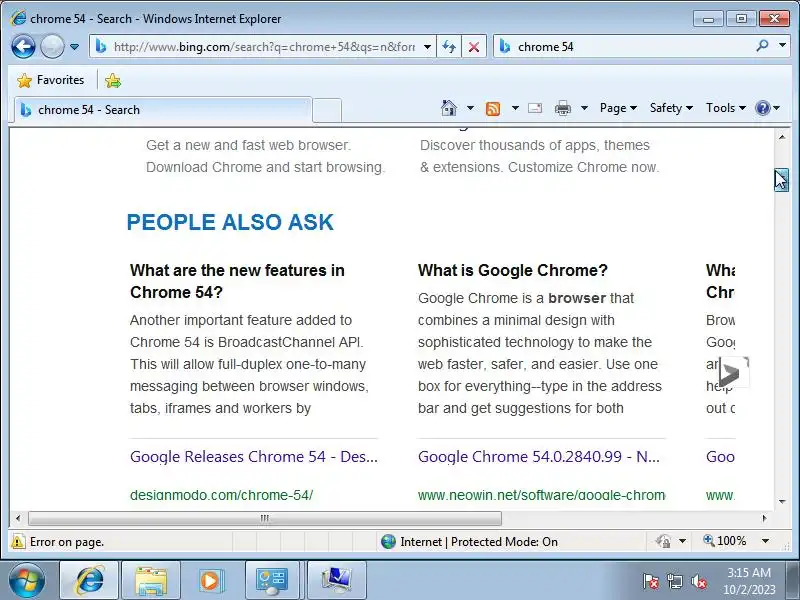The height and width of the screenshot is (600, 800).
Task: Click the vertical scrollbar down arrow
Action: pos(782,502)
